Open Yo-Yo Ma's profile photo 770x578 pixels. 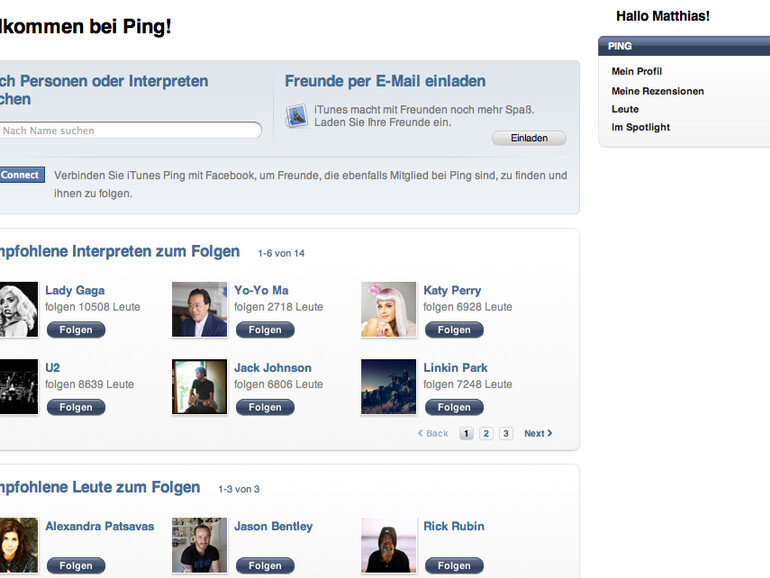point(200,309)
